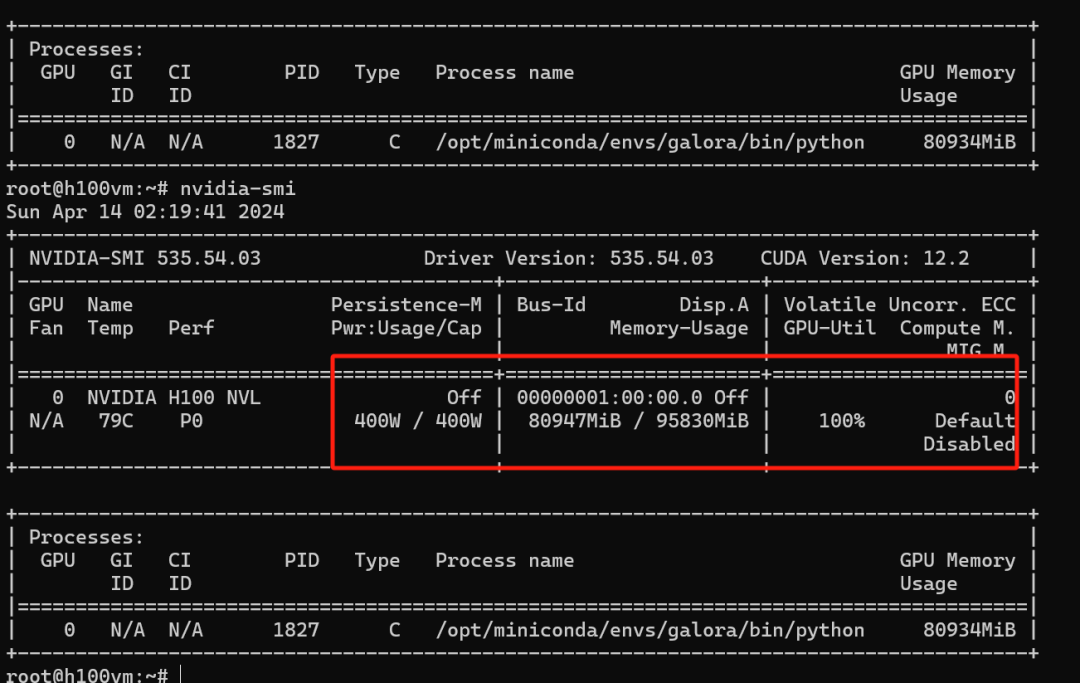Click the CUDA Version 12.2 text

click(x=864, y=258)
